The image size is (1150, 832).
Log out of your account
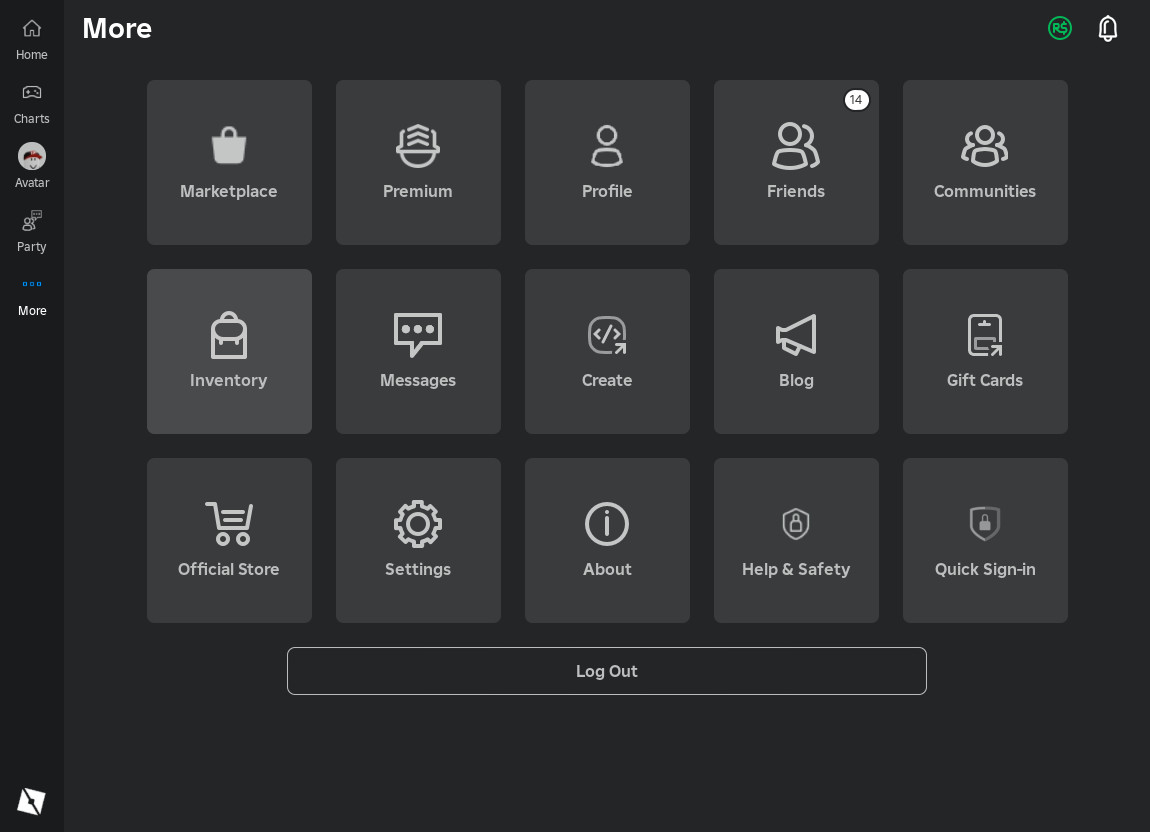click(x=607, y=671)
